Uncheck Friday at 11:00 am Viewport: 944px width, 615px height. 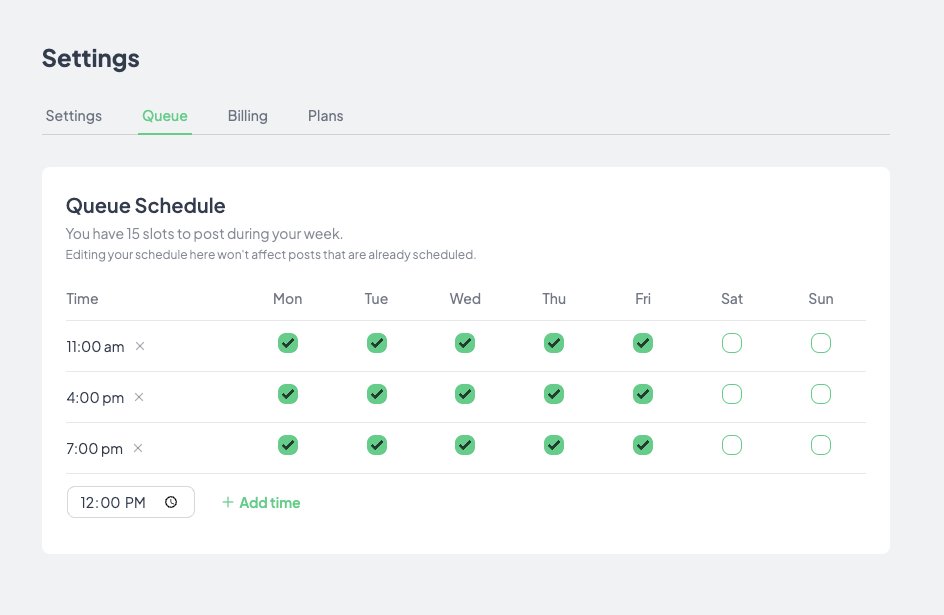pyautogui.click(x=643, y=343)
